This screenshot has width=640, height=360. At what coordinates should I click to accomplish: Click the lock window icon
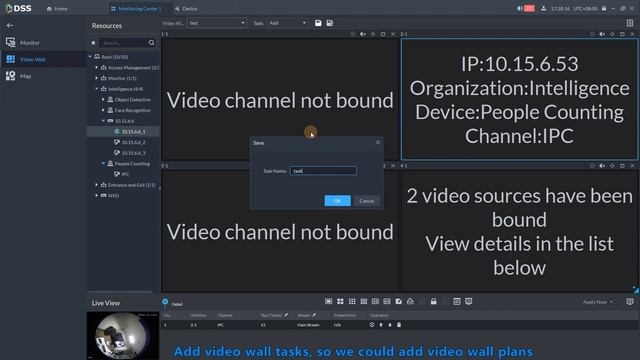(x=433, y=301)
